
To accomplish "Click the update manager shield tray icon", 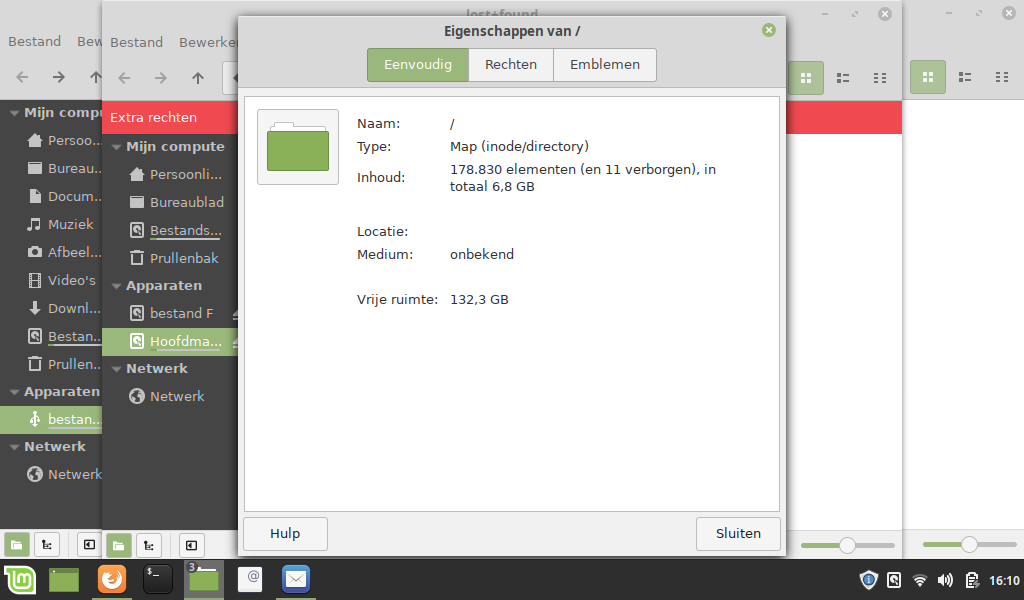I will click(x=869, y=580).
